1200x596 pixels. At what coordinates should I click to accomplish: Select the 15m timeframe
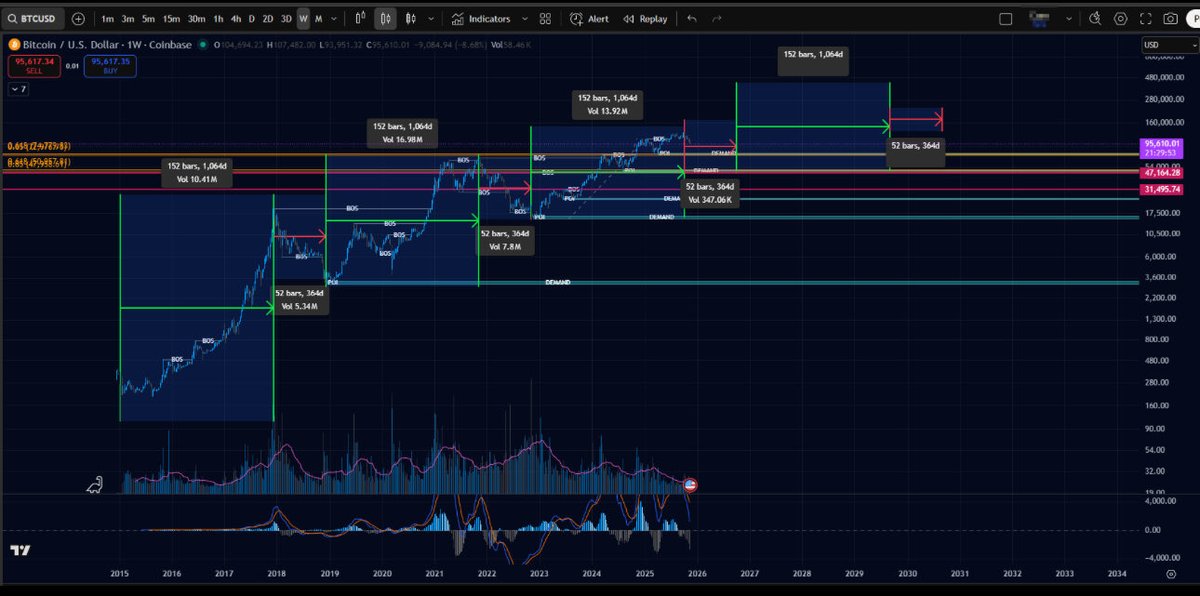(171, 19)
